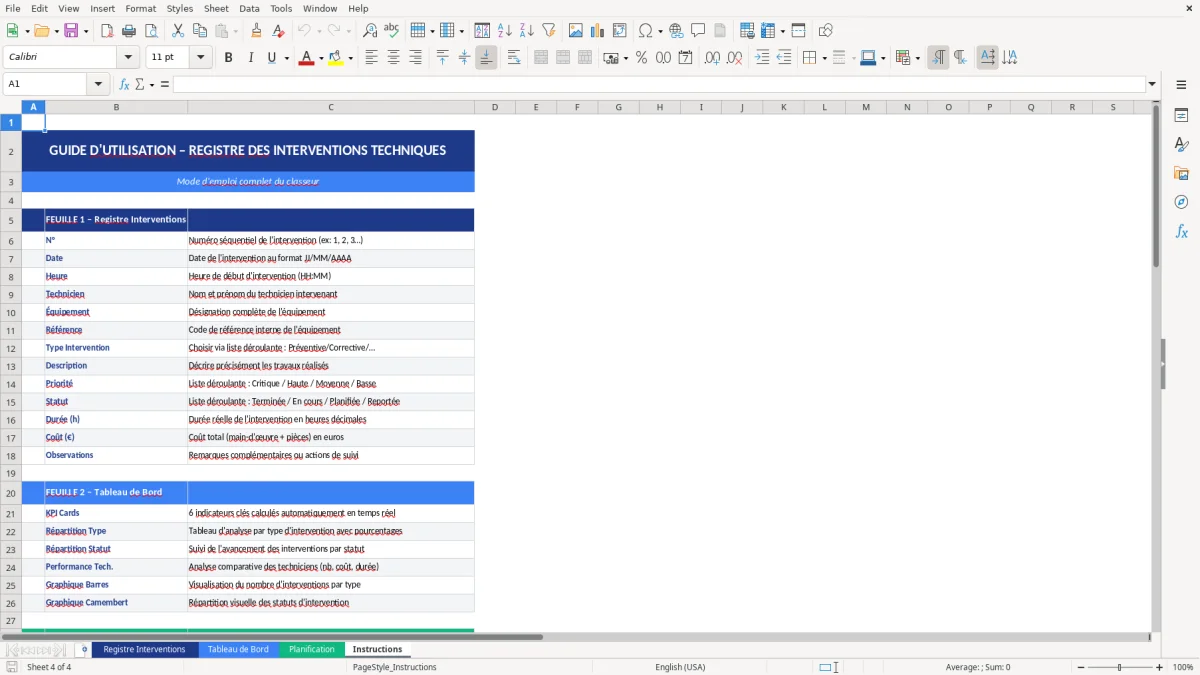Toggle Bold formatting
The width and height of the screenshot is (1200, 675).
[x=228, y=58]
